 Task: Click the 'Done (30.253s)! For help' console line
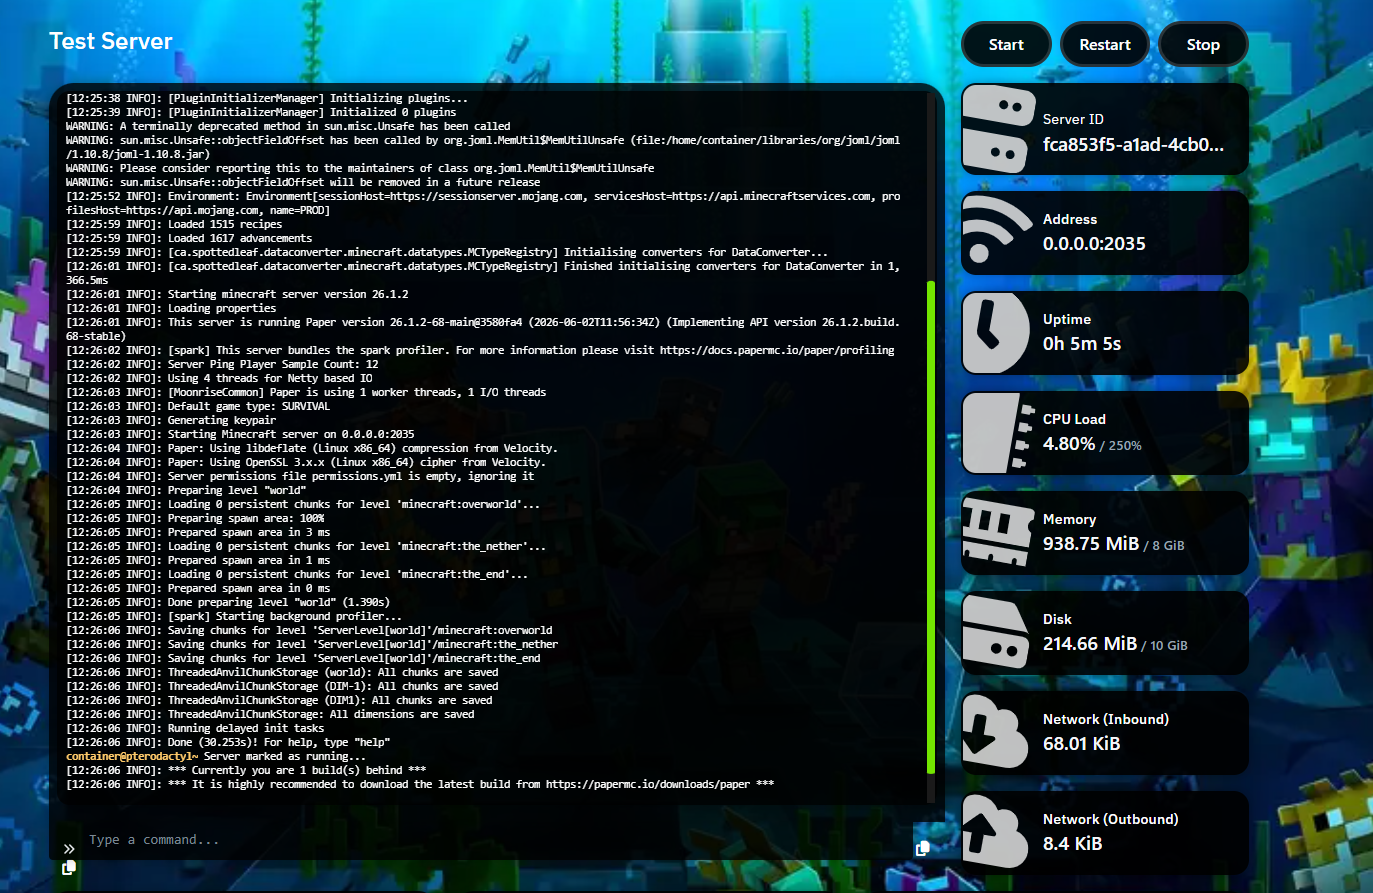click(228, 742)
